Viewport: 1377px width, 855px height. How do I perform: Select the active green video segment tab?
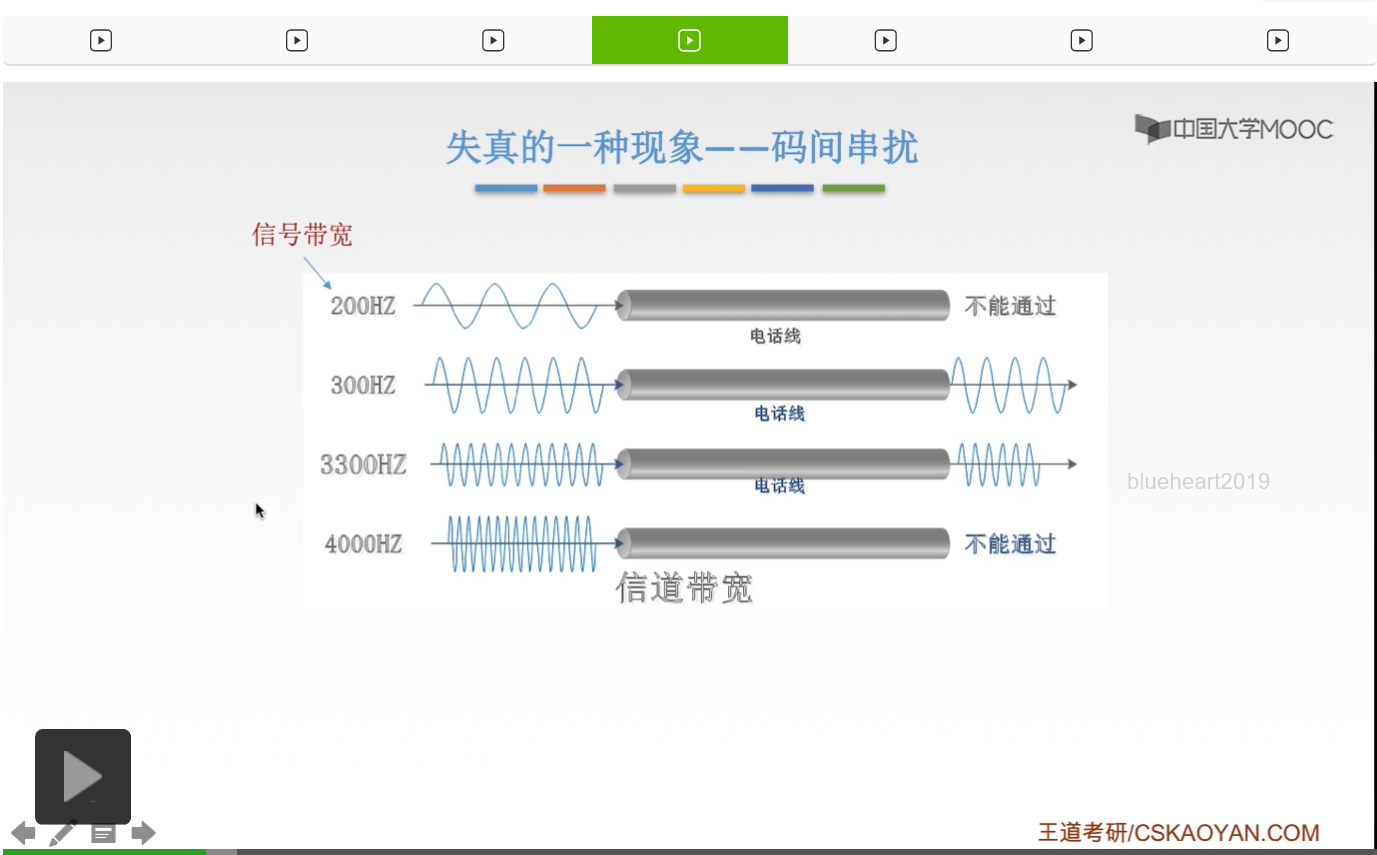(x=690, y=40)
